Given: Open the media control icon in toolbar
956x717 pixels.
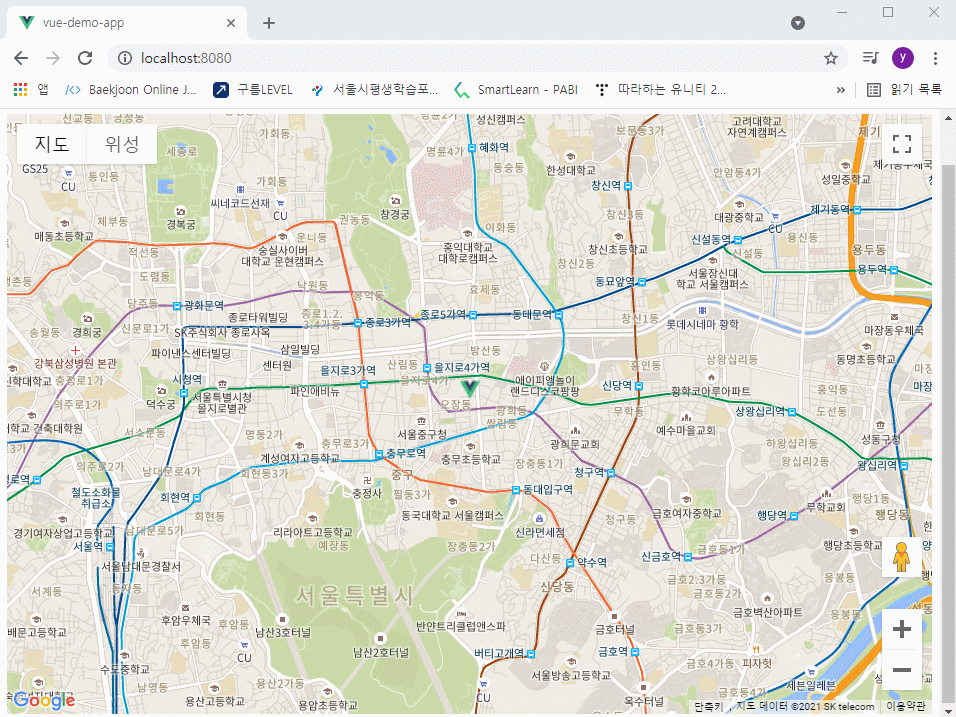Looking at the screenshot, I should (871, 58).
